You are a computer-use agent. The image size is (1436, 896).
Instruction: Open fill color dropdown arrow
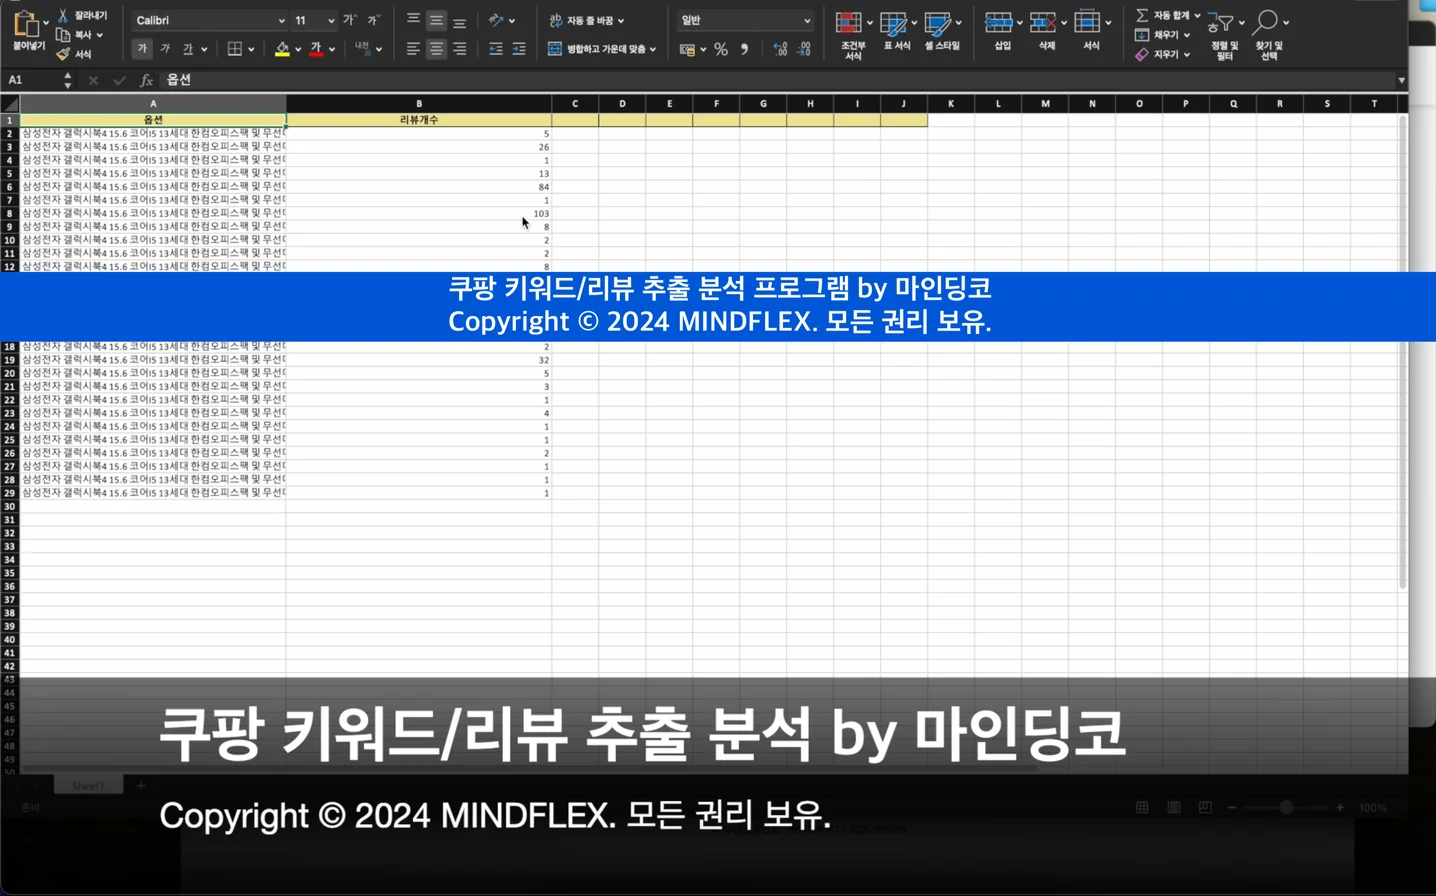pos(298,49)
